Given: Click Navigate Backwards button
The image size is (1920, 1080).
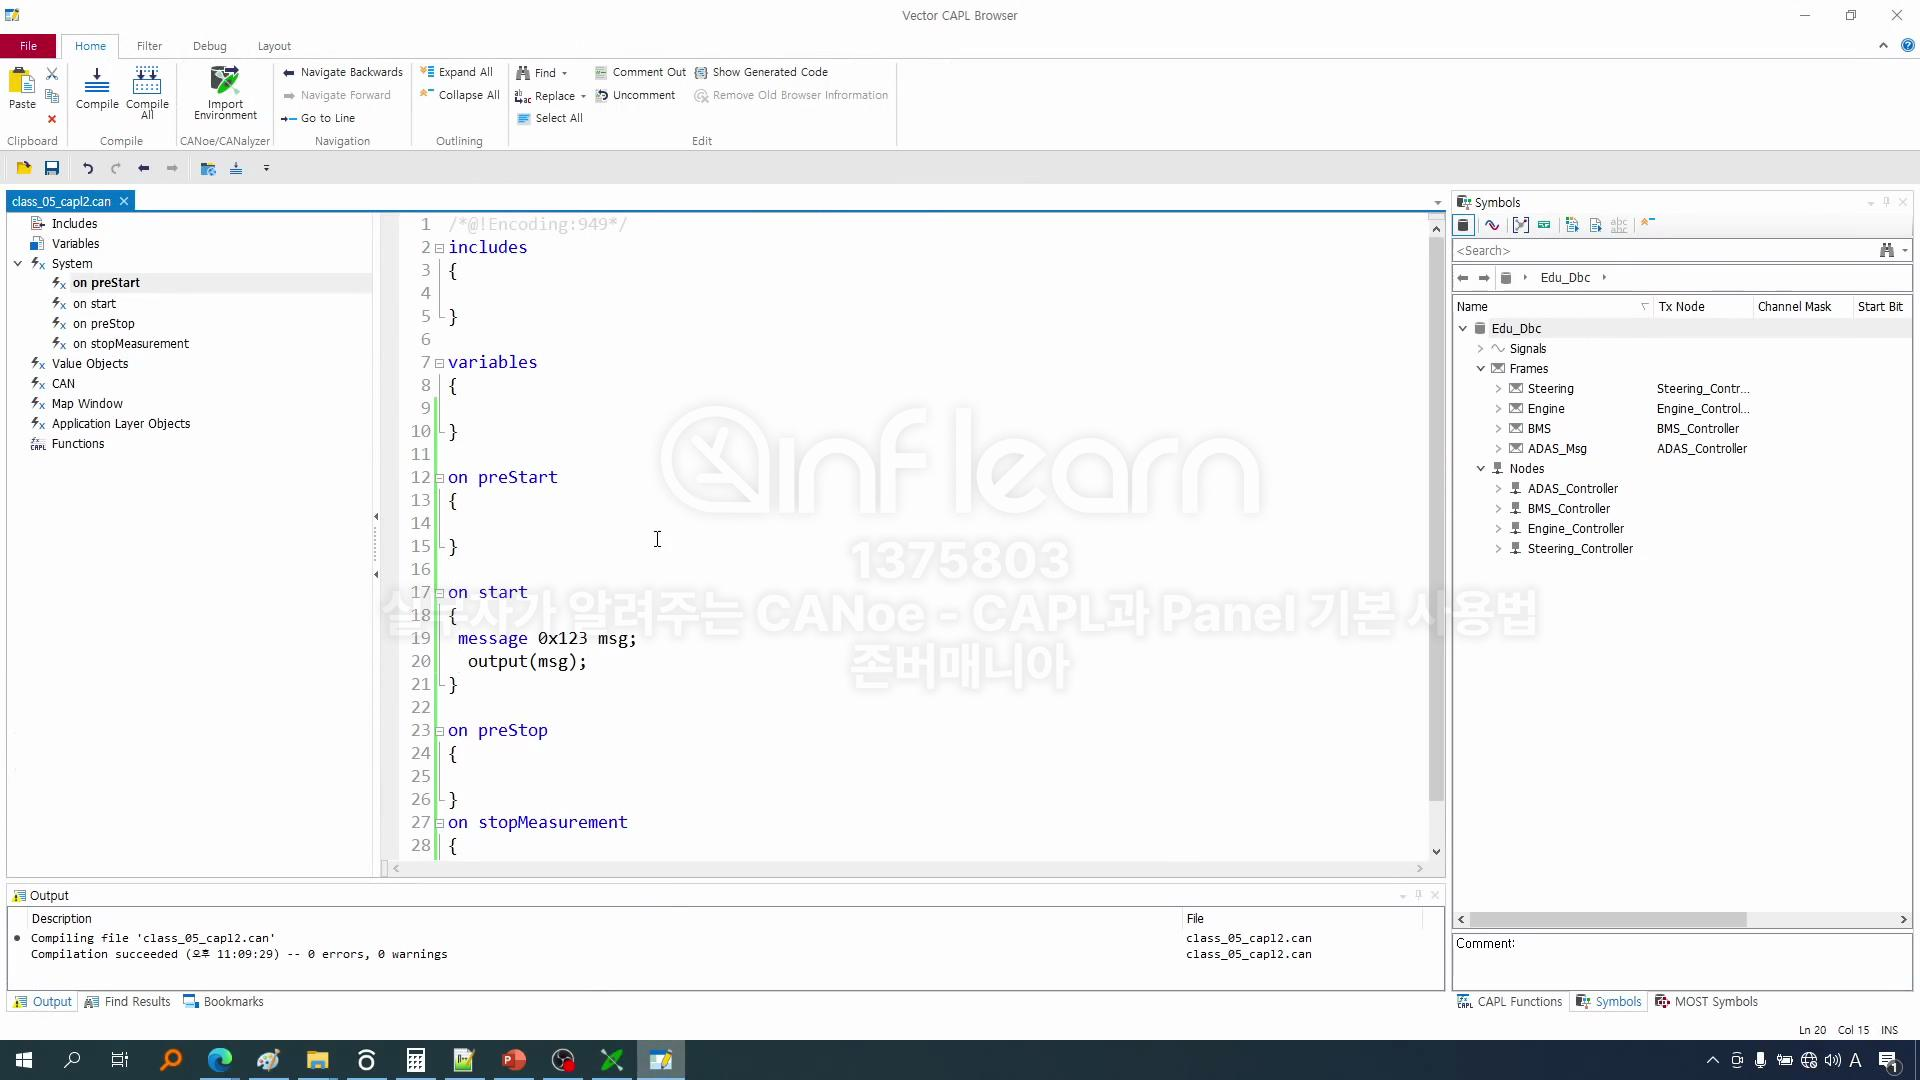Looking at the screenshot, I should (x=343, y=72).
